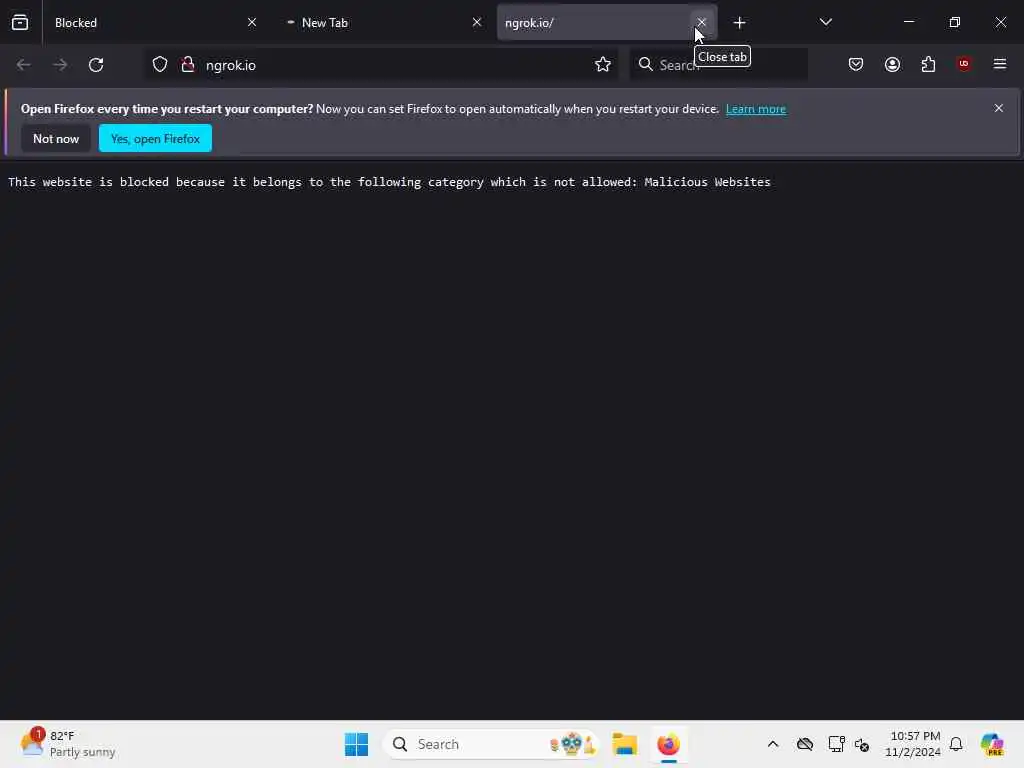Minimize the Firefox window
Screen dimensions: 1024x768
point(908,22)
